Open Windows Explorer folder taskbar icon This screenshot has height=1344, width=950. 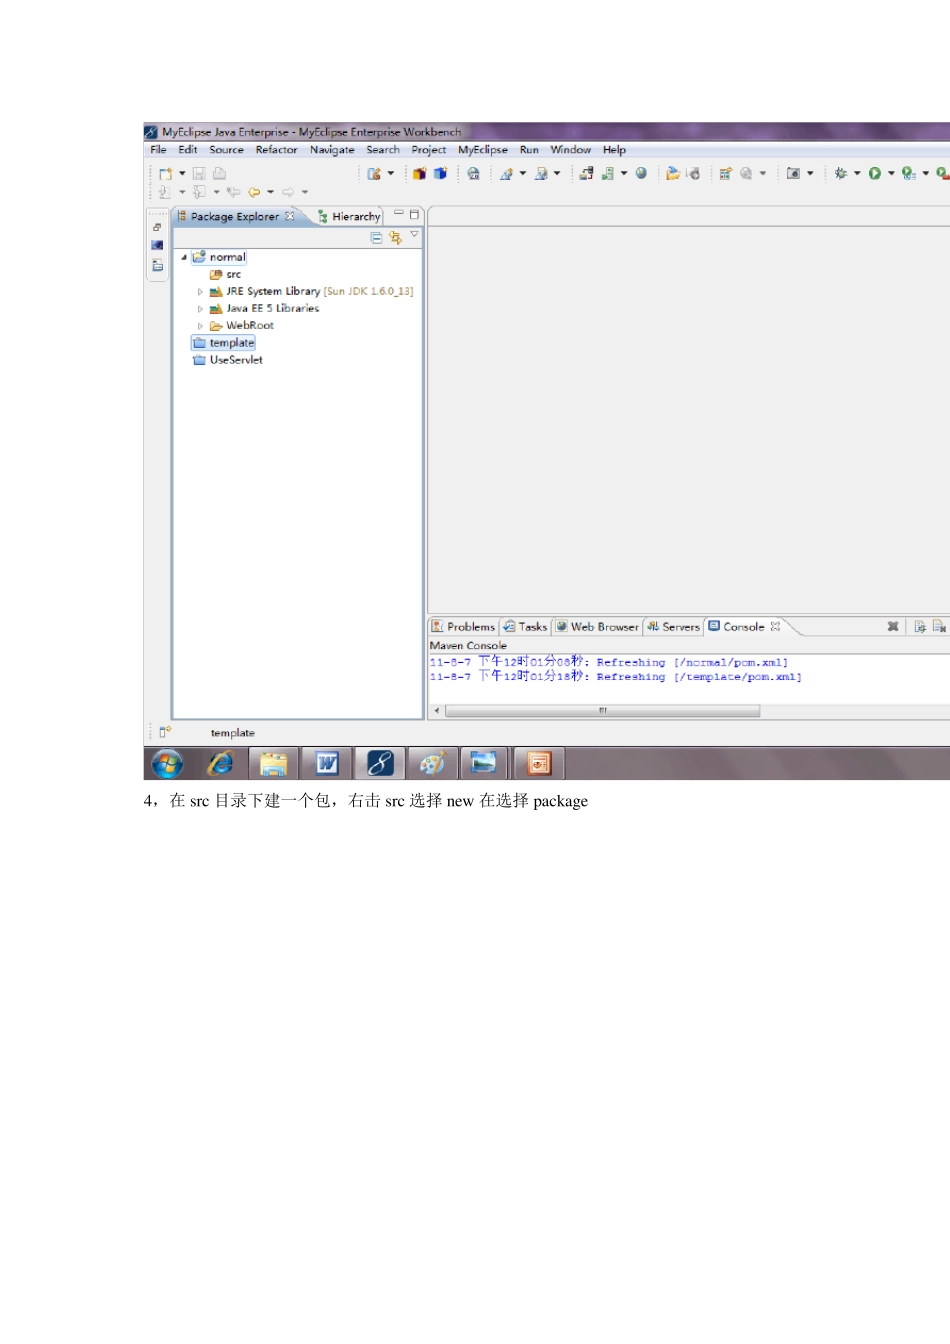pyautogui.click(x=273, y=765)
